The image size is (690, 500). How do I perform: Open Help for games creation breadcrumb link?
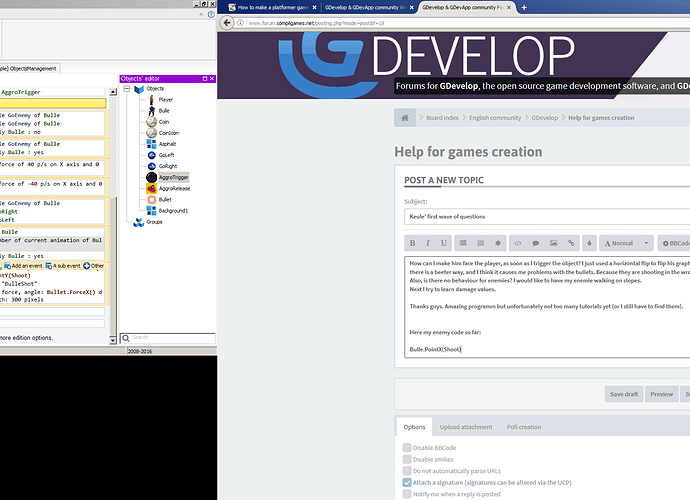point(601,118)
